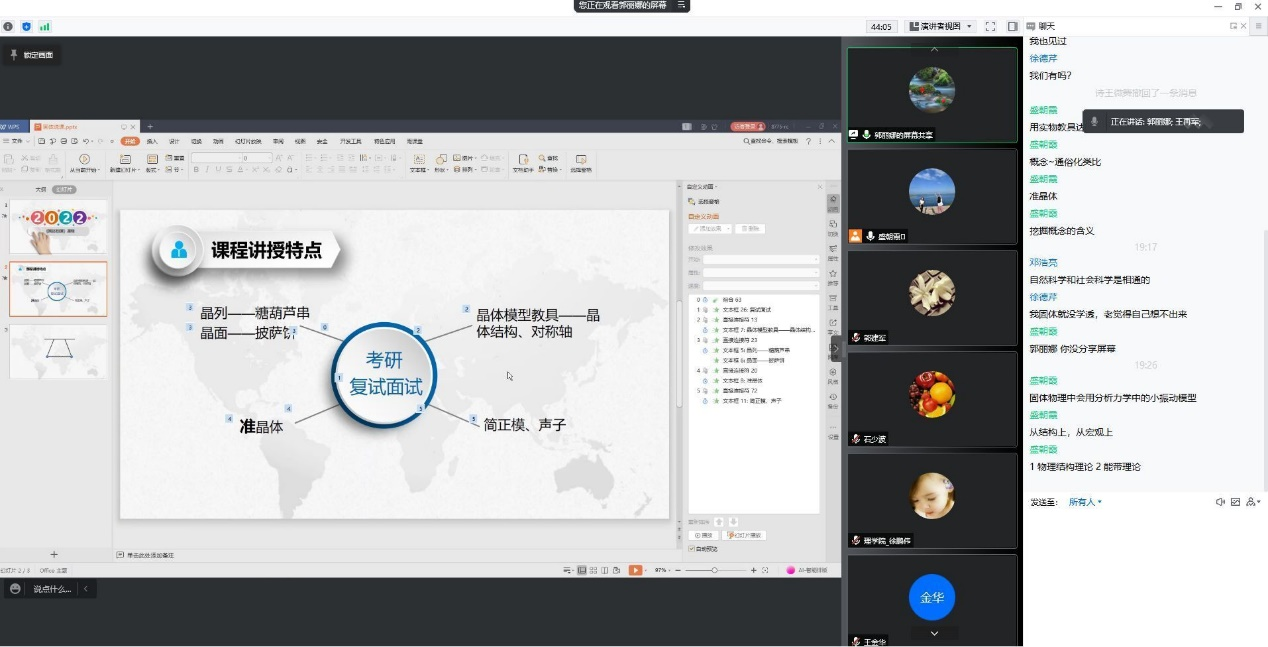The width and height of the screenshot is (1268, 647).
Task: Click the pop-out icon on the chat header
Action: coord(1234,26)
